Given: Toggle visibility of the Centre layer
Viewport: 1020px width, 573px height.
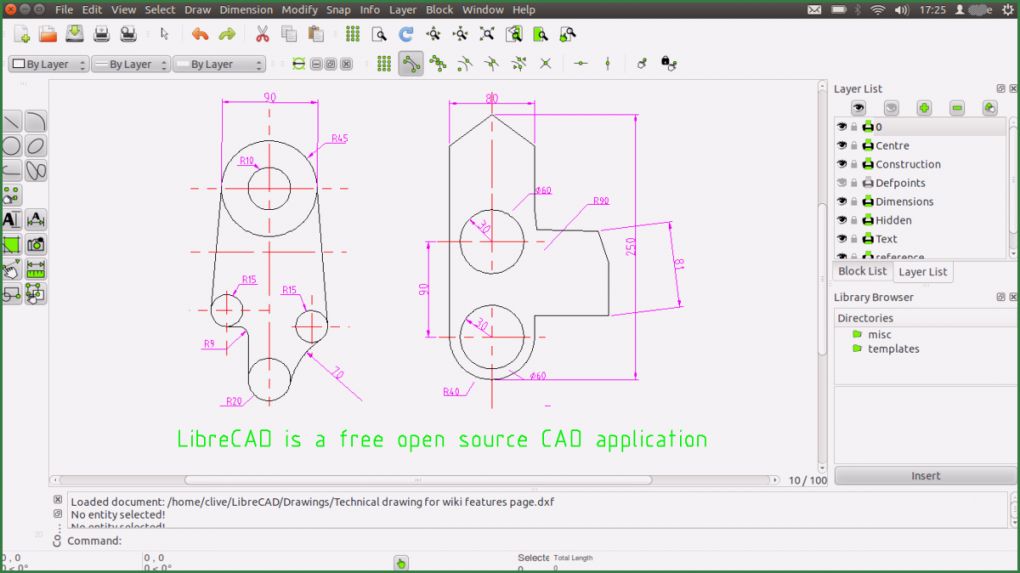Looking at the screenshot, I should click(x=842, y=146).
